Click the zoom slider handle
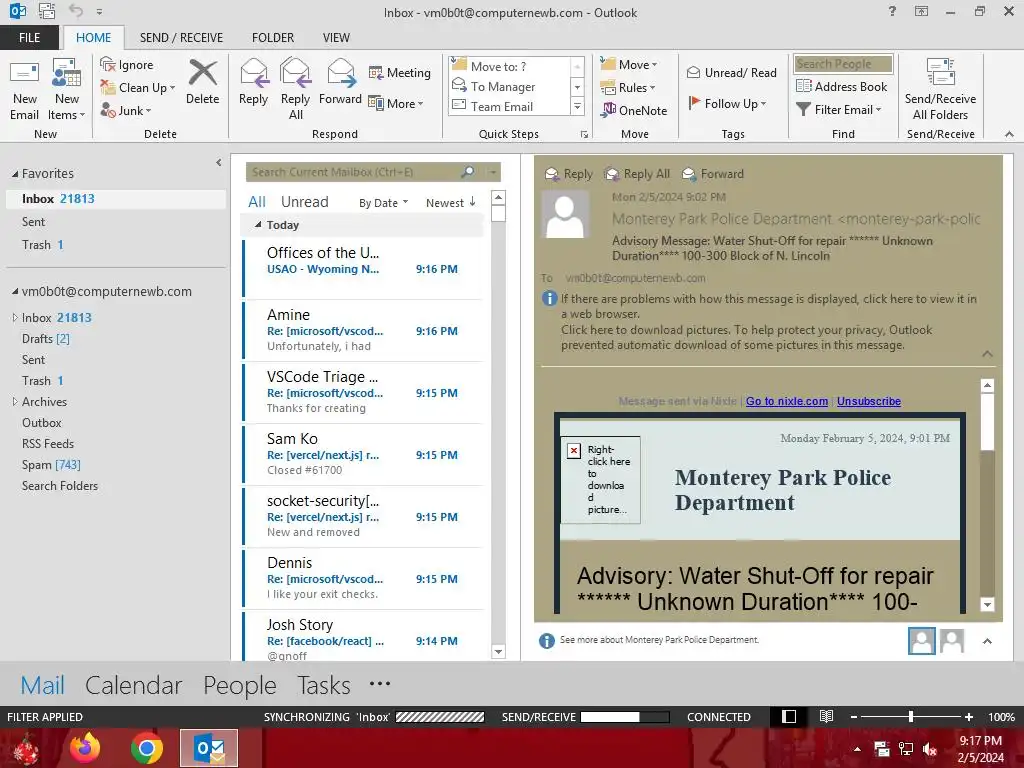This screenshot has height=768, width=1024. point(910,716)
